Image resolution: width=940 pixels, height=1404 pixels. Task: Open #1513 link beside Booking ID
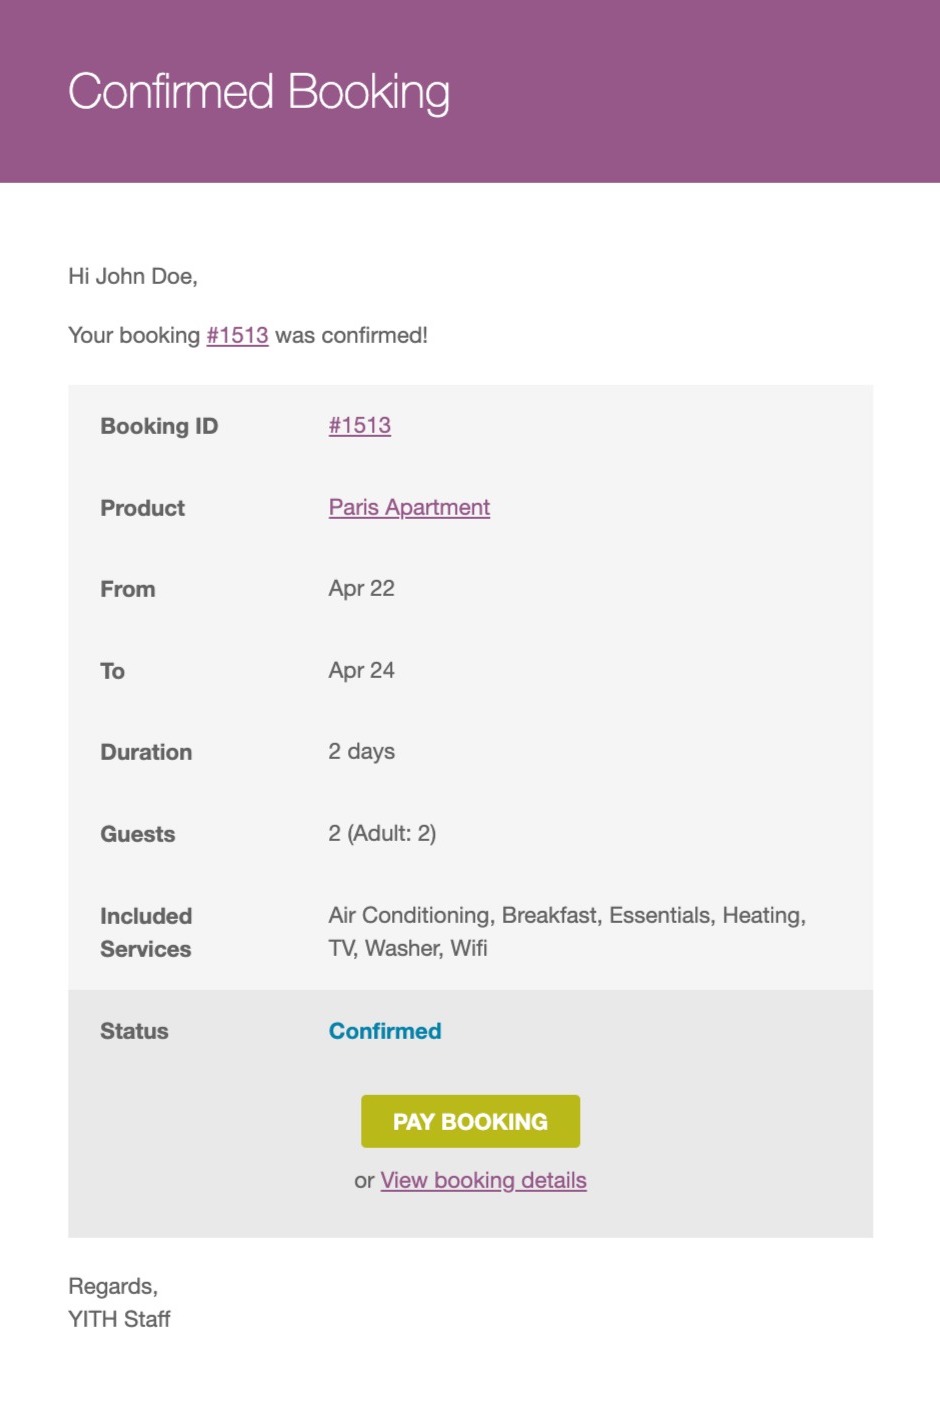tap(359, 425)
